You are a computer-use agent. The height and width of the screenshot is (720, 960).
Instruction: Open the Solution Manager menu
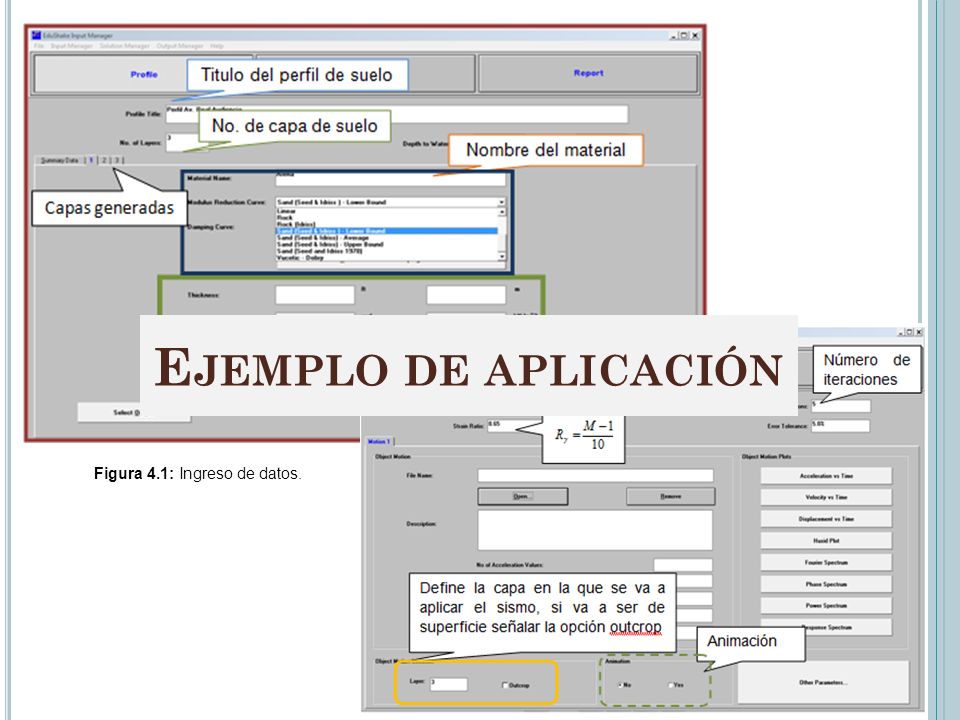(124, 46)
